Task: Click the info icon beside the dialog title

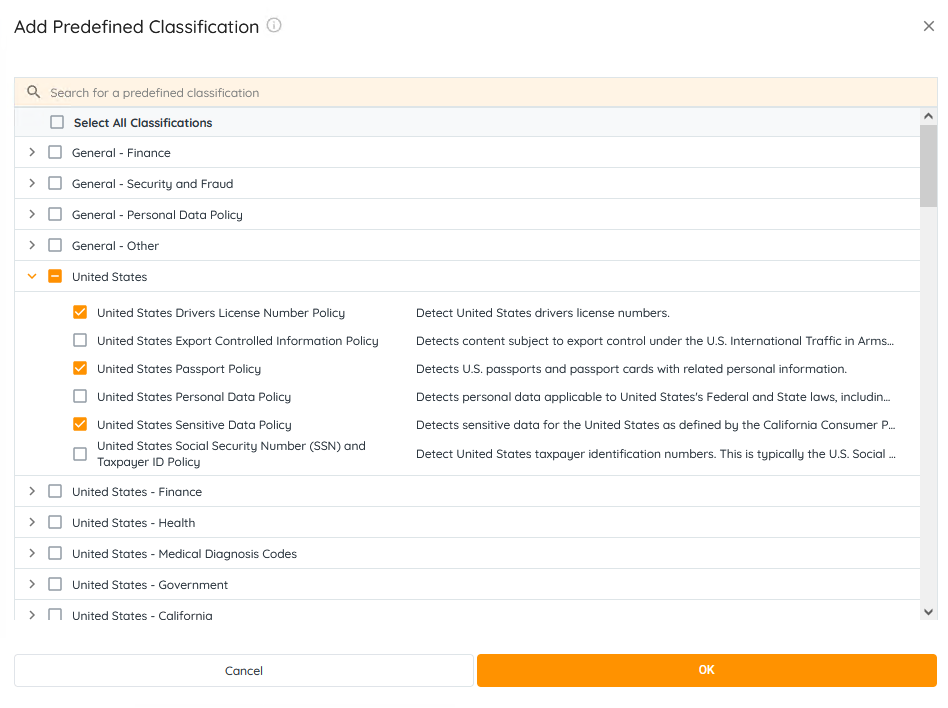Action: (274, 26)
